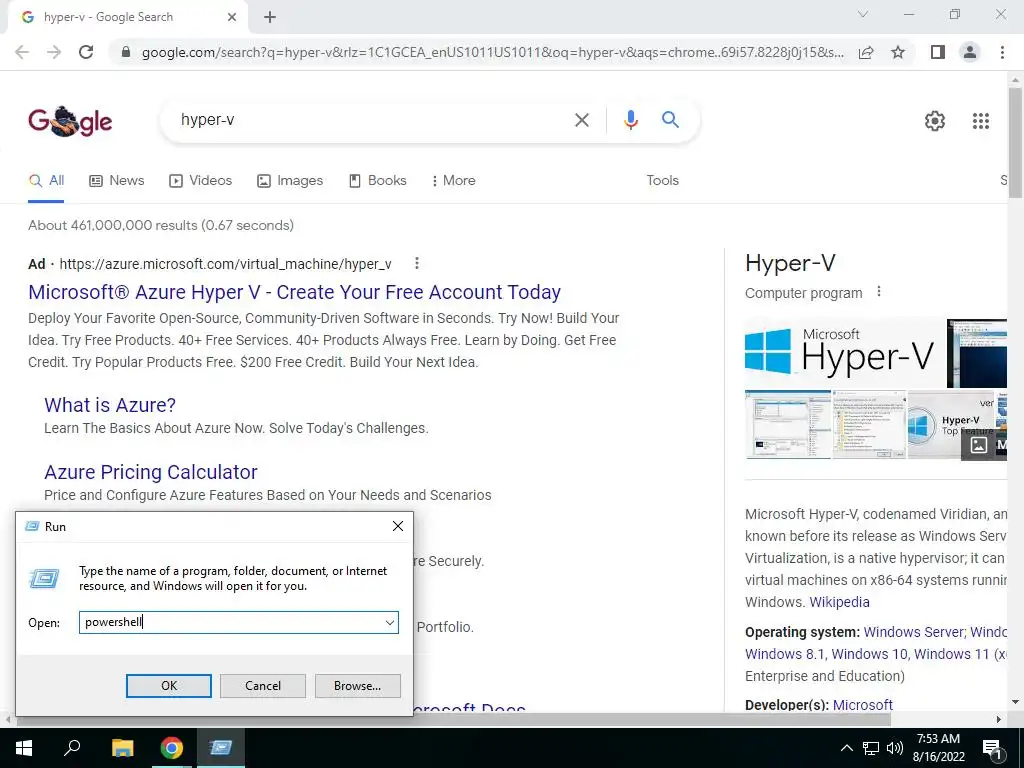Confirm Run dialog with OK
1024x768 pixels.
[x=168, y=686]
